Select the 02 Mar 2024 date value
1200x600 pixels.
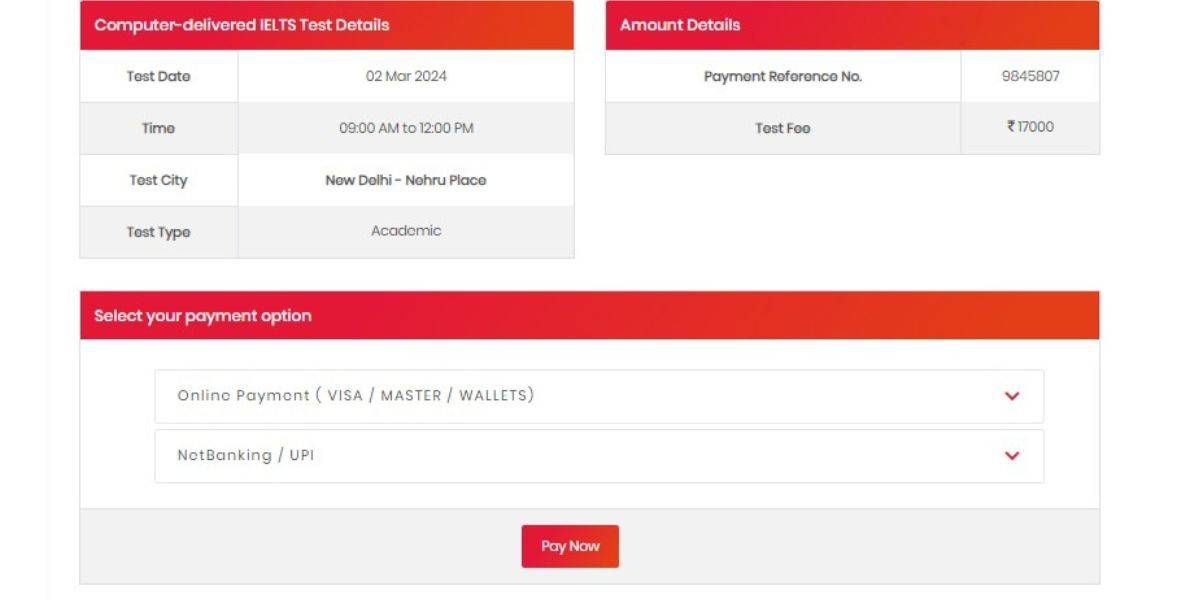click(405, 76)
